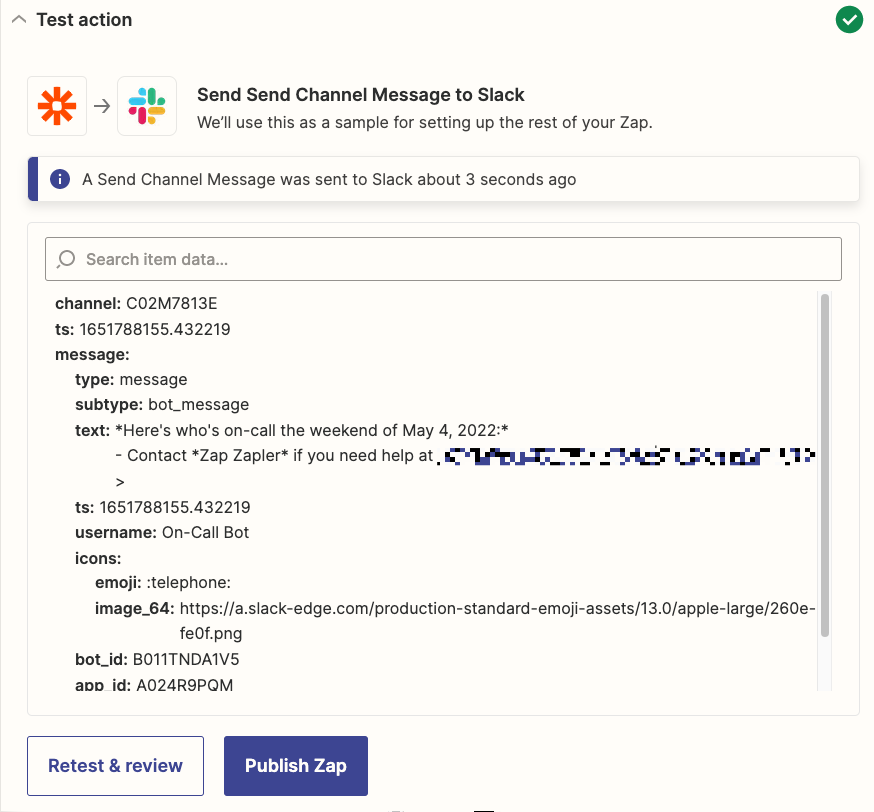Select the icons: label row
This screenshot has width=874, height=812.
pos(98,558)
